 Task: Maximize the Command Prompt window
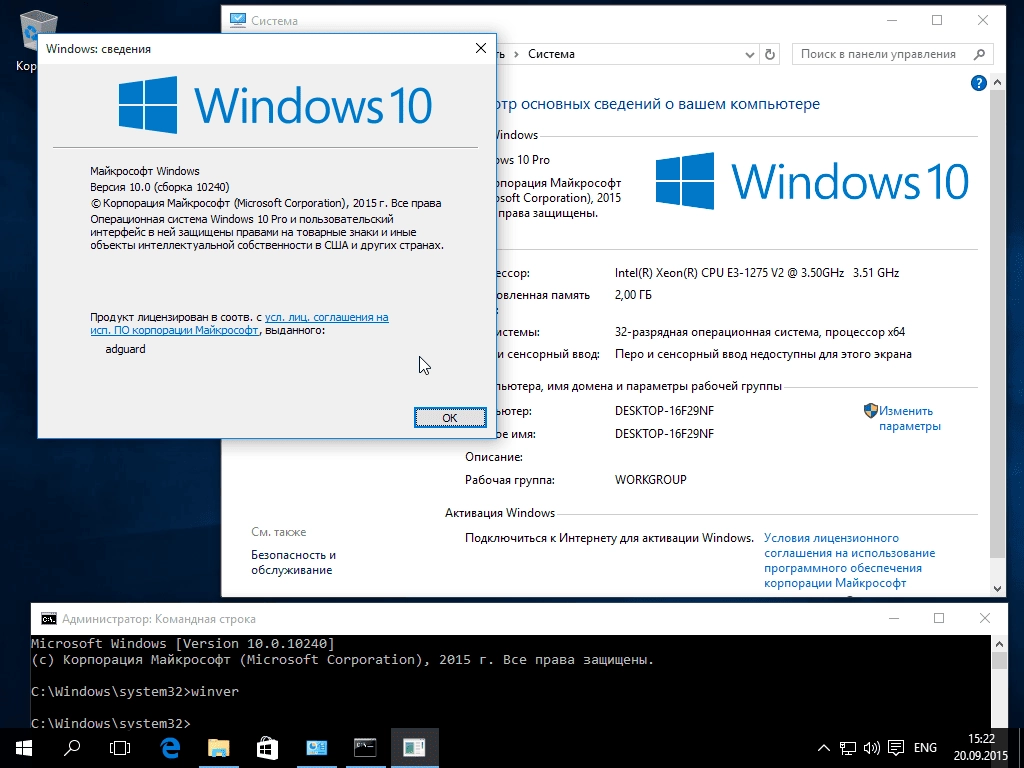pos(939,618)
